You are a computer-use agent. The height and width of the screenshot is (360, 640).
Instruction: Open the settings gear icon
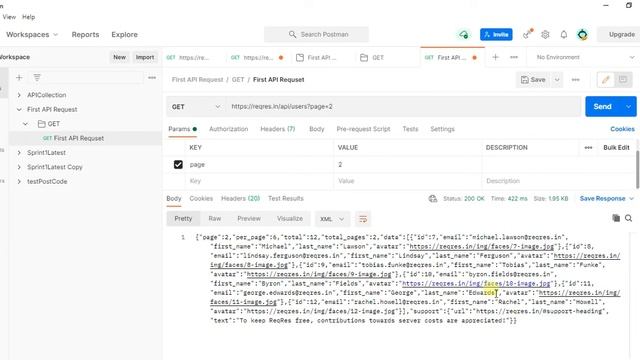coord(545,35)
